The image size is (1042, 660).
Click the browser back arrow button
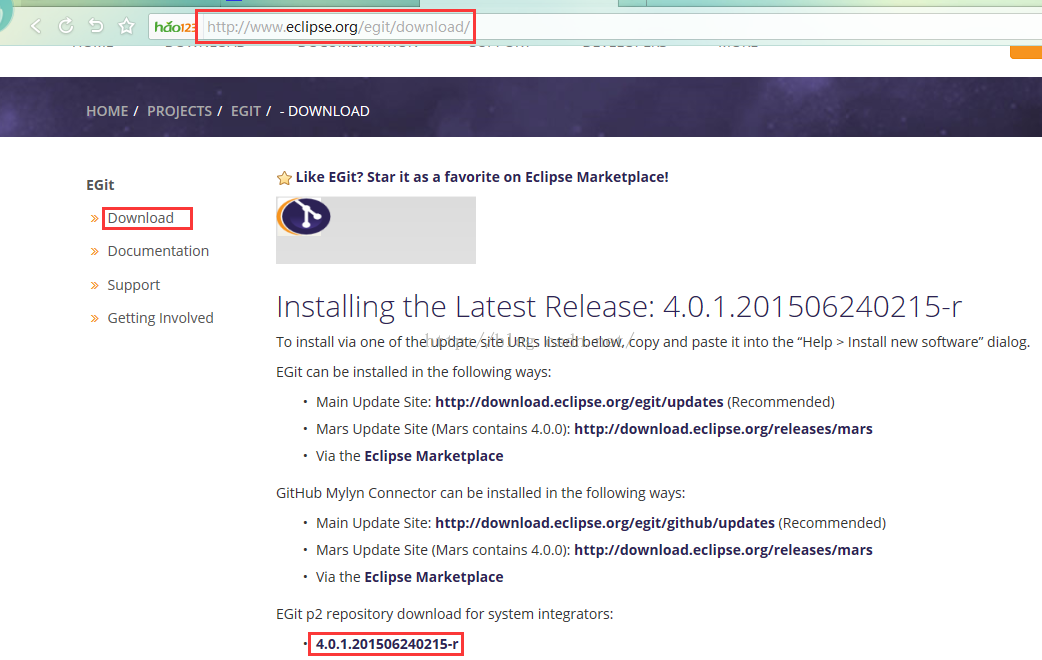click(36, 27)
